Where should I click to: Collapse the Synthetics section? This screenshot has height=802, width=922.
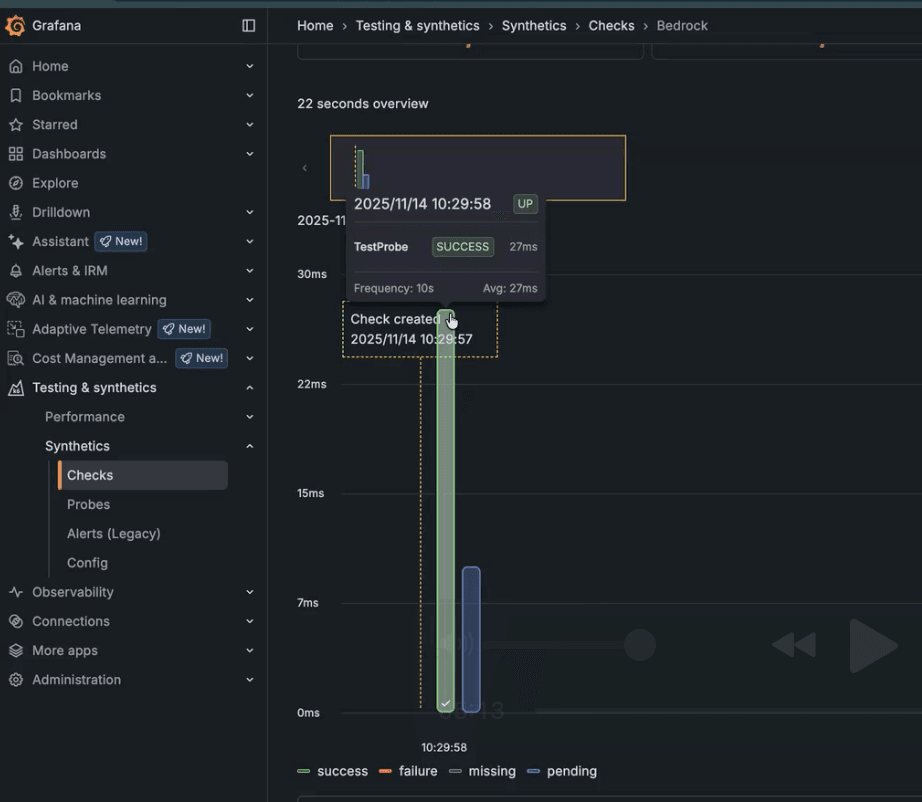(x=248, y=446)
